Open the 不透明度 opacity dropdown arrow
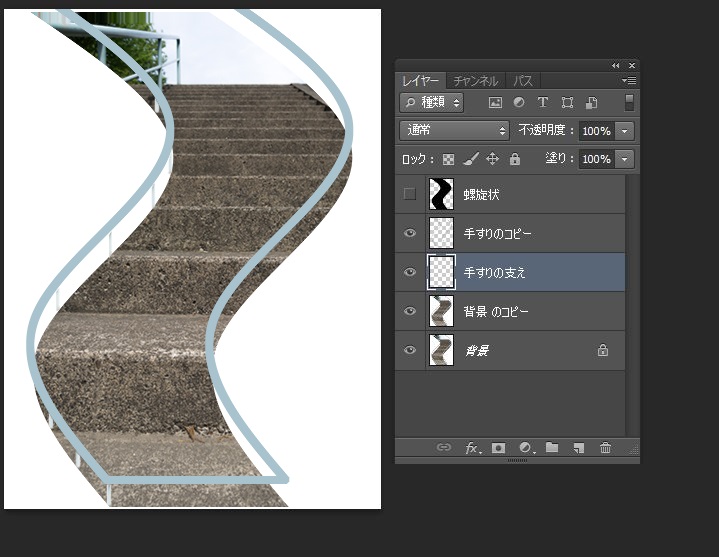The width and height of the screenshot is (719, 557). 625,131
